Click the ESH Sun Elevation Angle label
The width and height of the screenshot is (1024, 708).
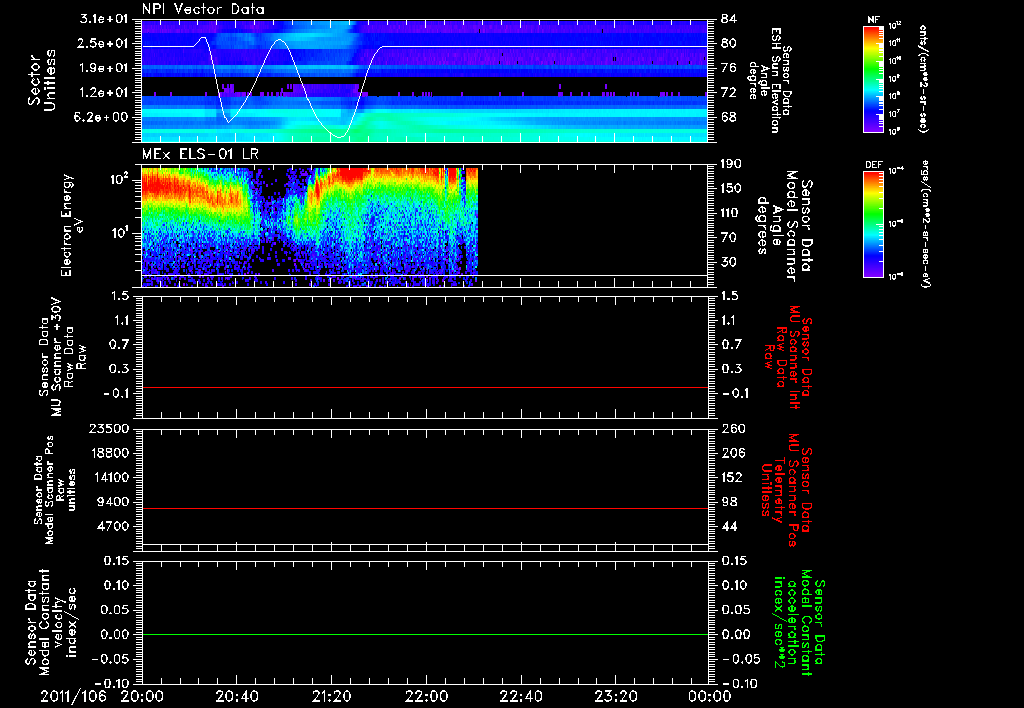[x=771, y=80]
